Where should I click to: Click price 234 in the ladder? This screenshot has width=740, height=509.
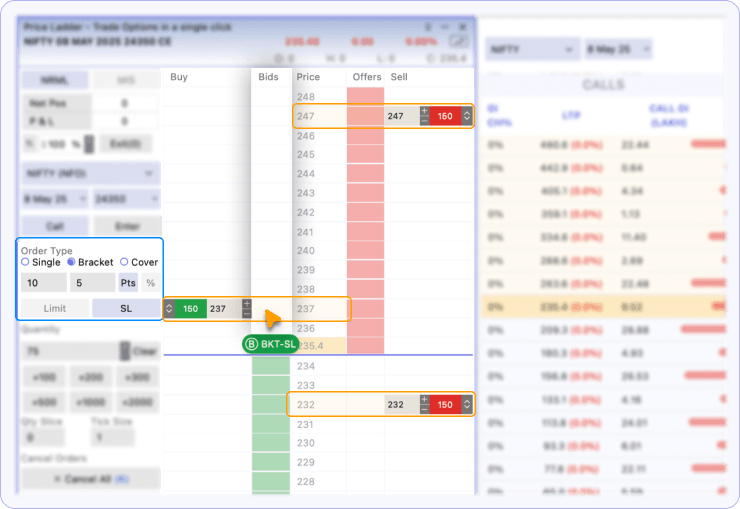point(306,366)
